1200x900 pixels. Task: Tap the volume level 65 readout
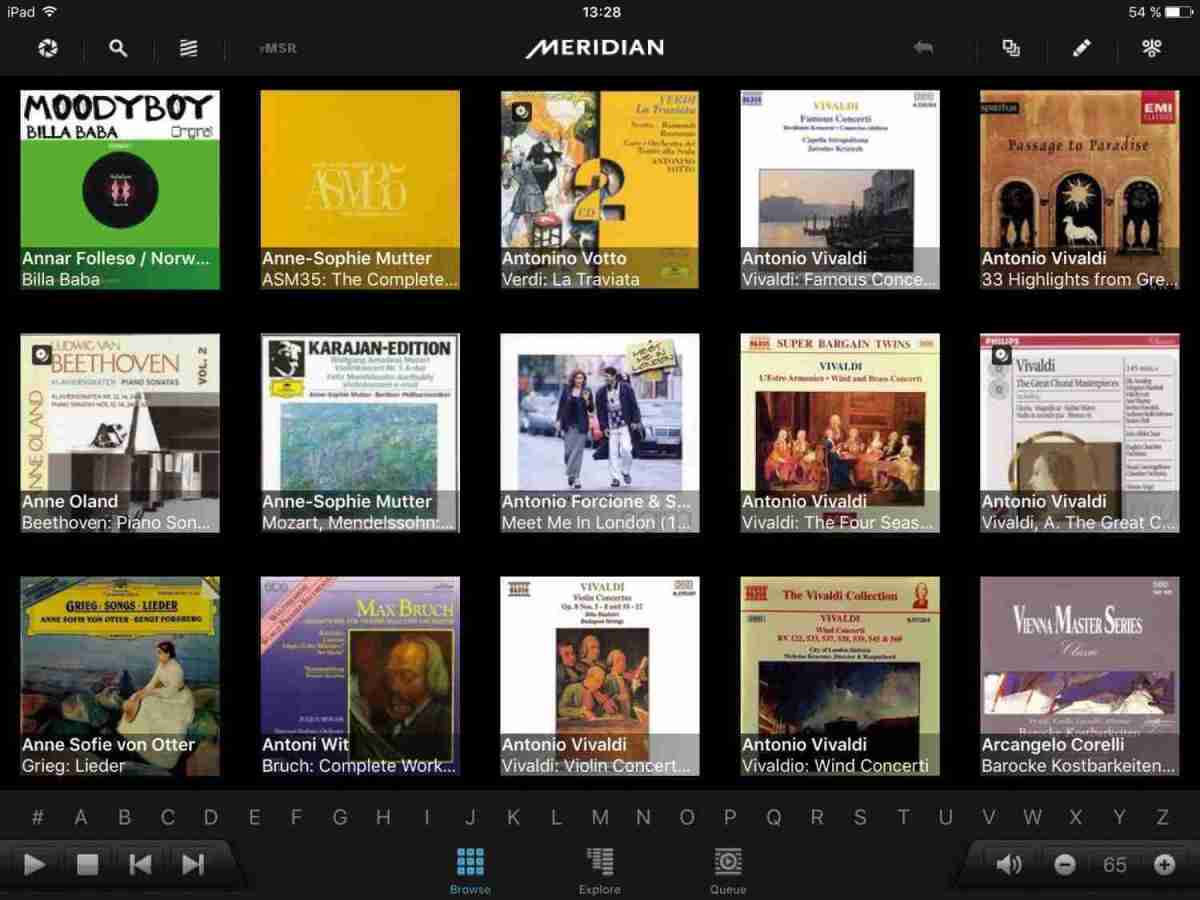[1114, 865]
